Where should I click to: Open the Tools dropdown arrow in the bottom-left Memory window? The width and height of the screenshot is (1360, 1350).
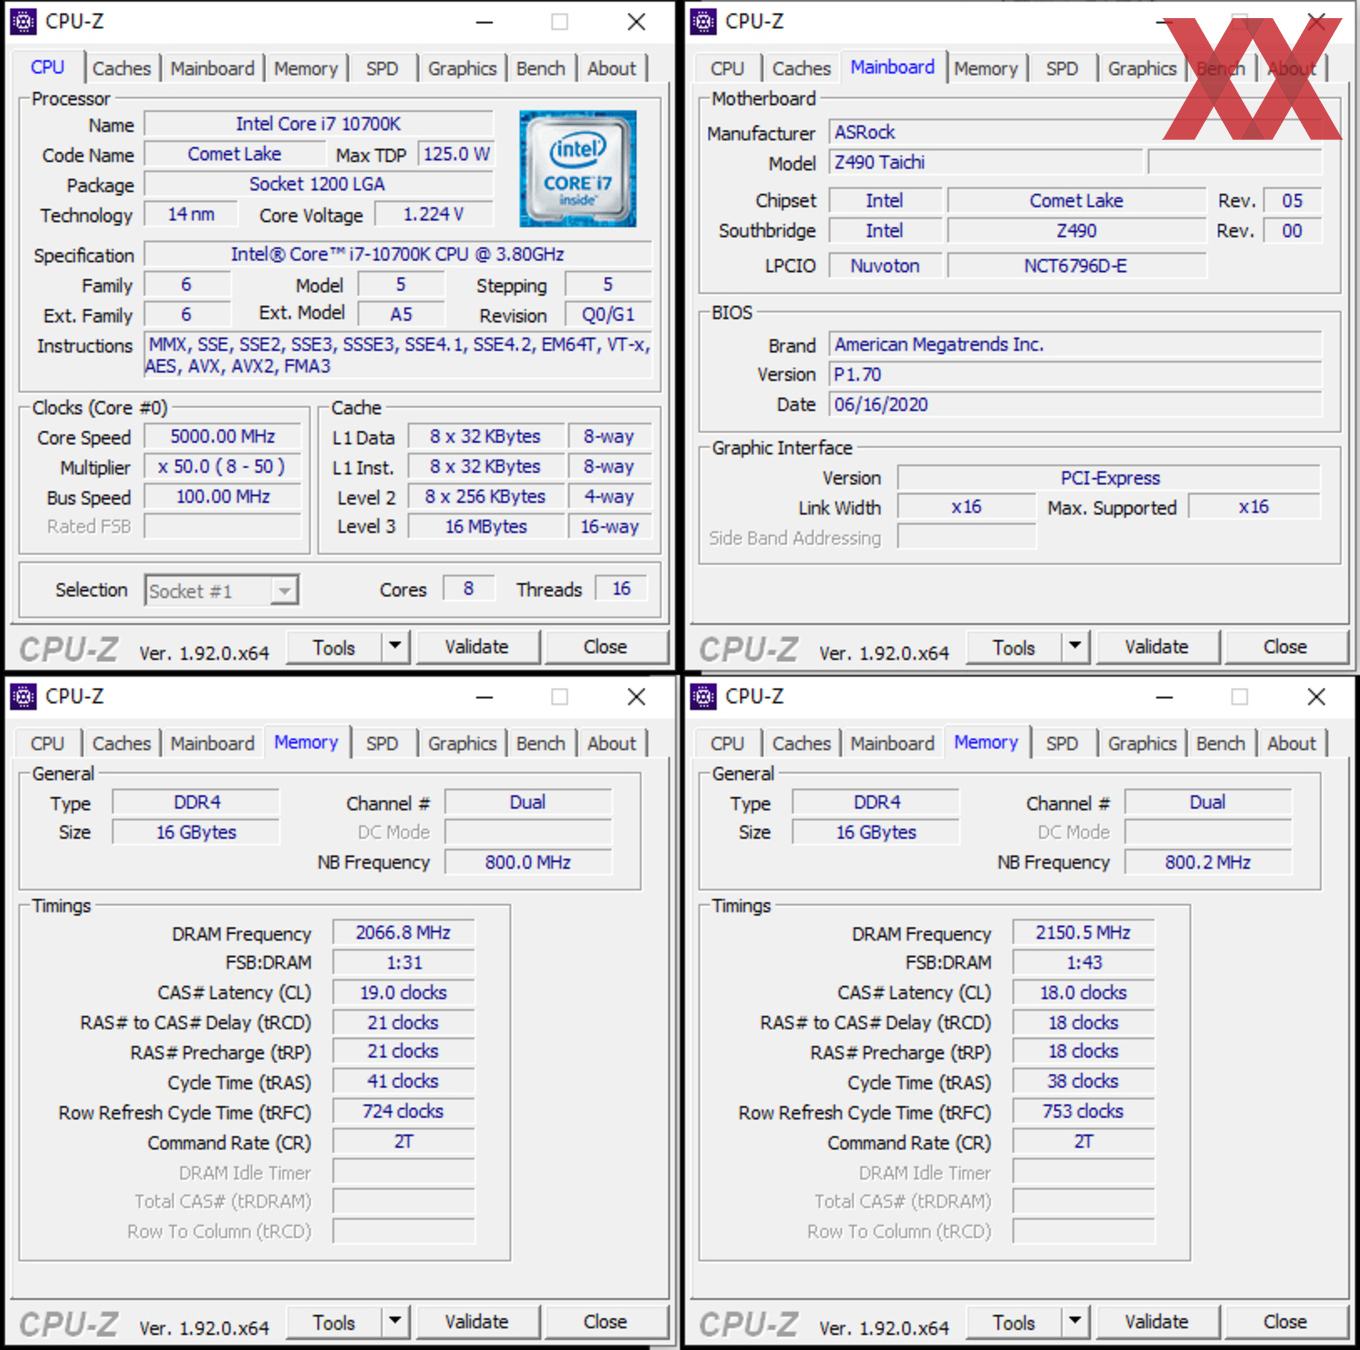click(x=395, y=1322)
